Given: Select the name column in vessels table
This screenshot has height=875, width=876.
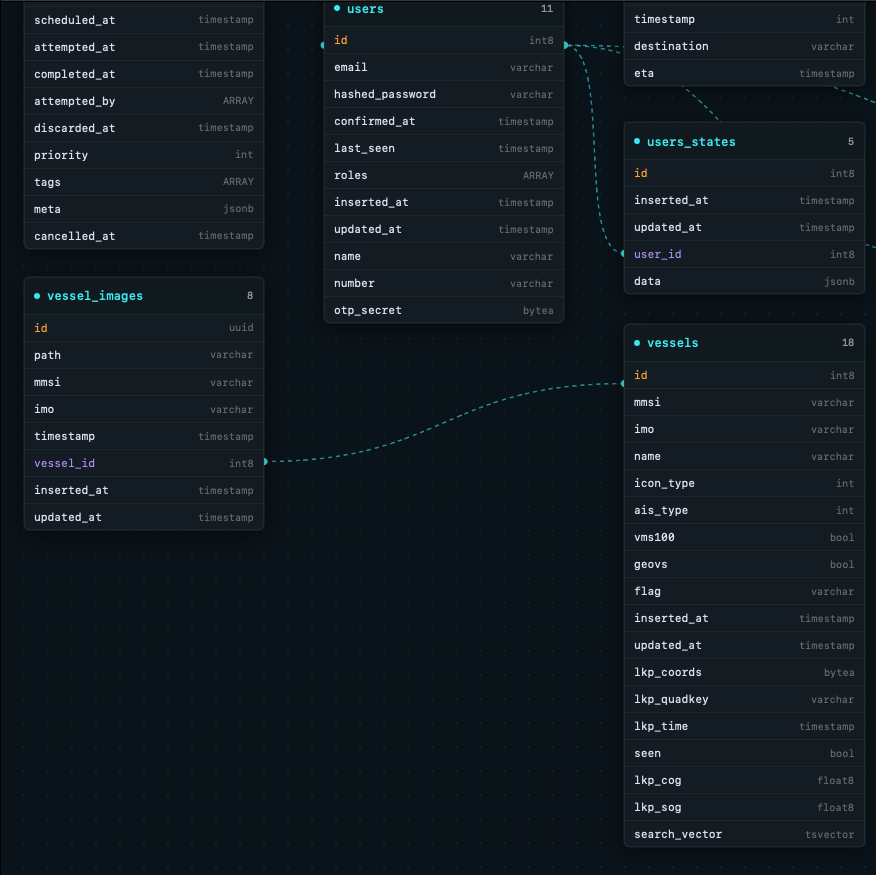Looking at the screenshot, I should click(x=744, y=456).
